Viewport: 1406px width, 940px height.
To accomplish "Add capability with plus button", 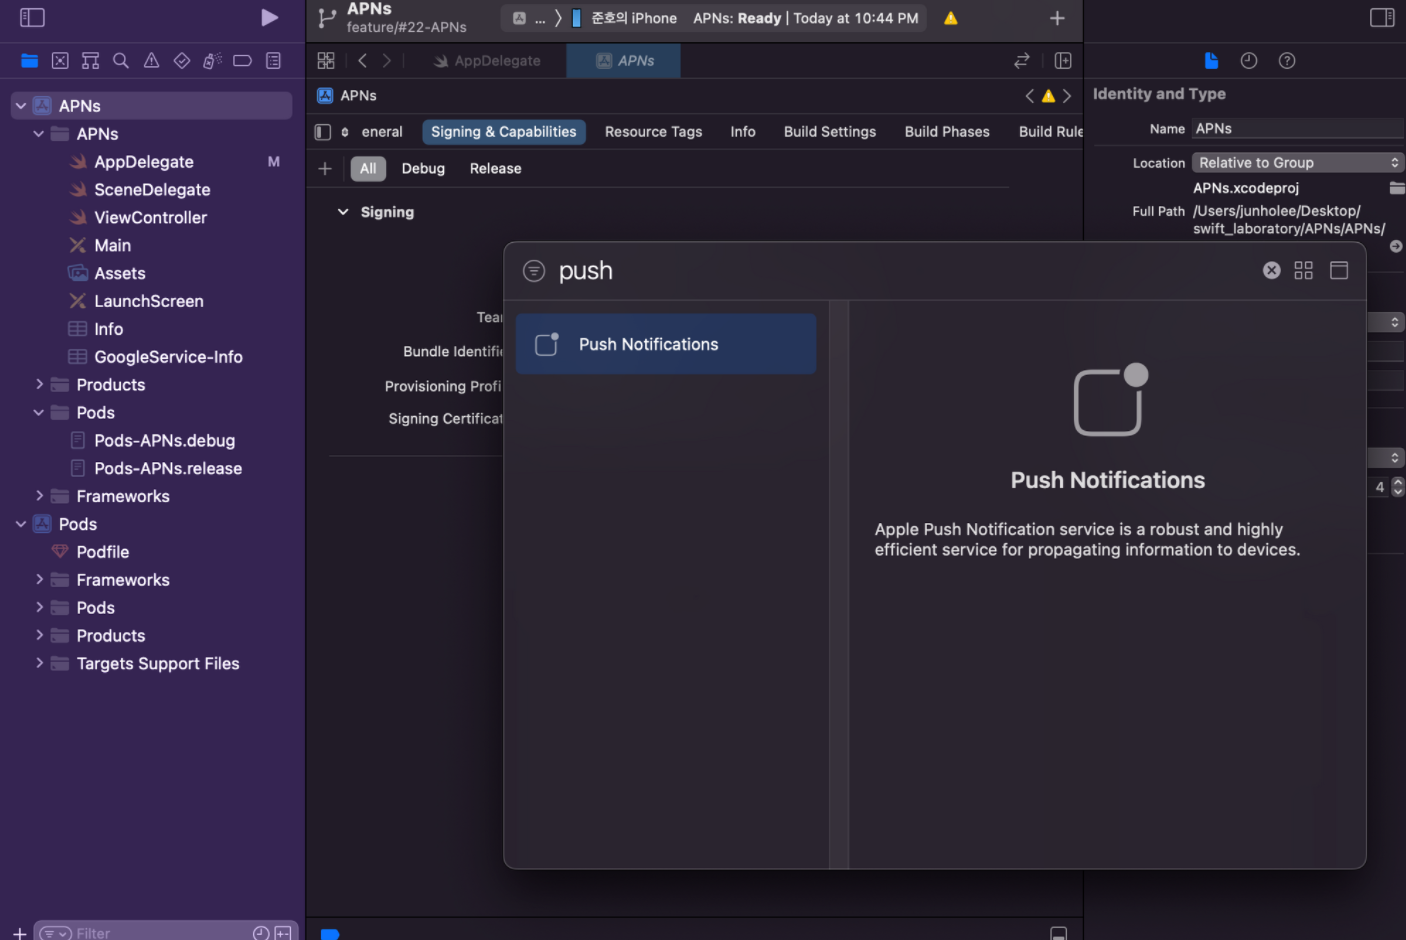I will pyautogui.click(x=325, y=169).
